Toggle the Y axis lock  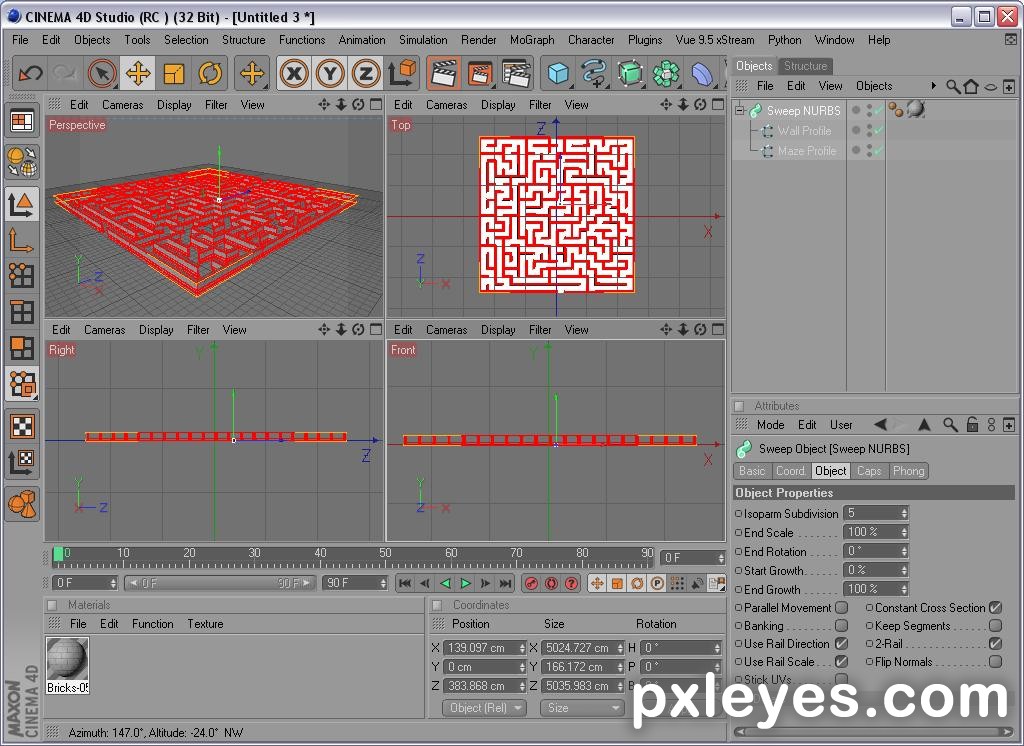tap(330, 73)
